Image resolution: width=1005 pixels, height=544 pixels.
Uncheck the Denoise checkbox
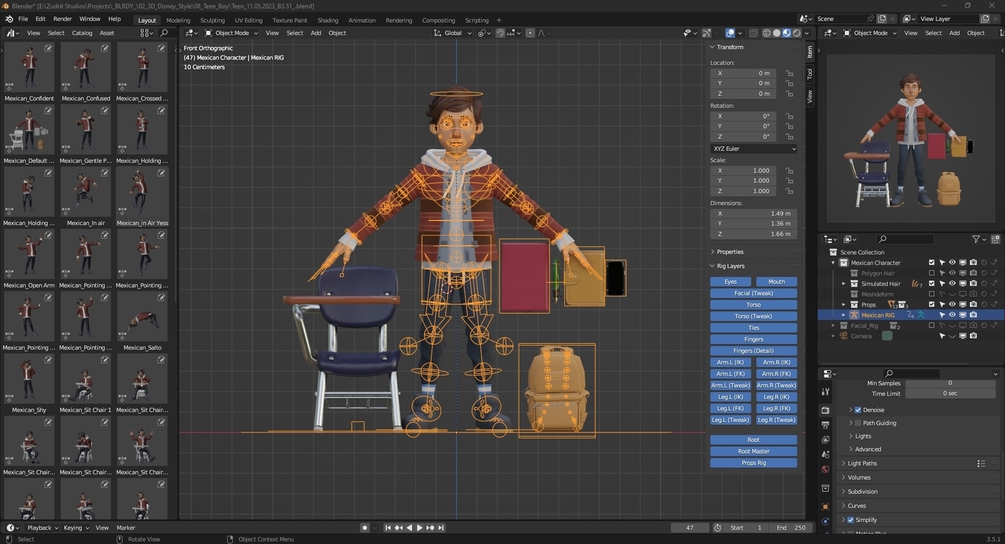[x=857, y=410]
